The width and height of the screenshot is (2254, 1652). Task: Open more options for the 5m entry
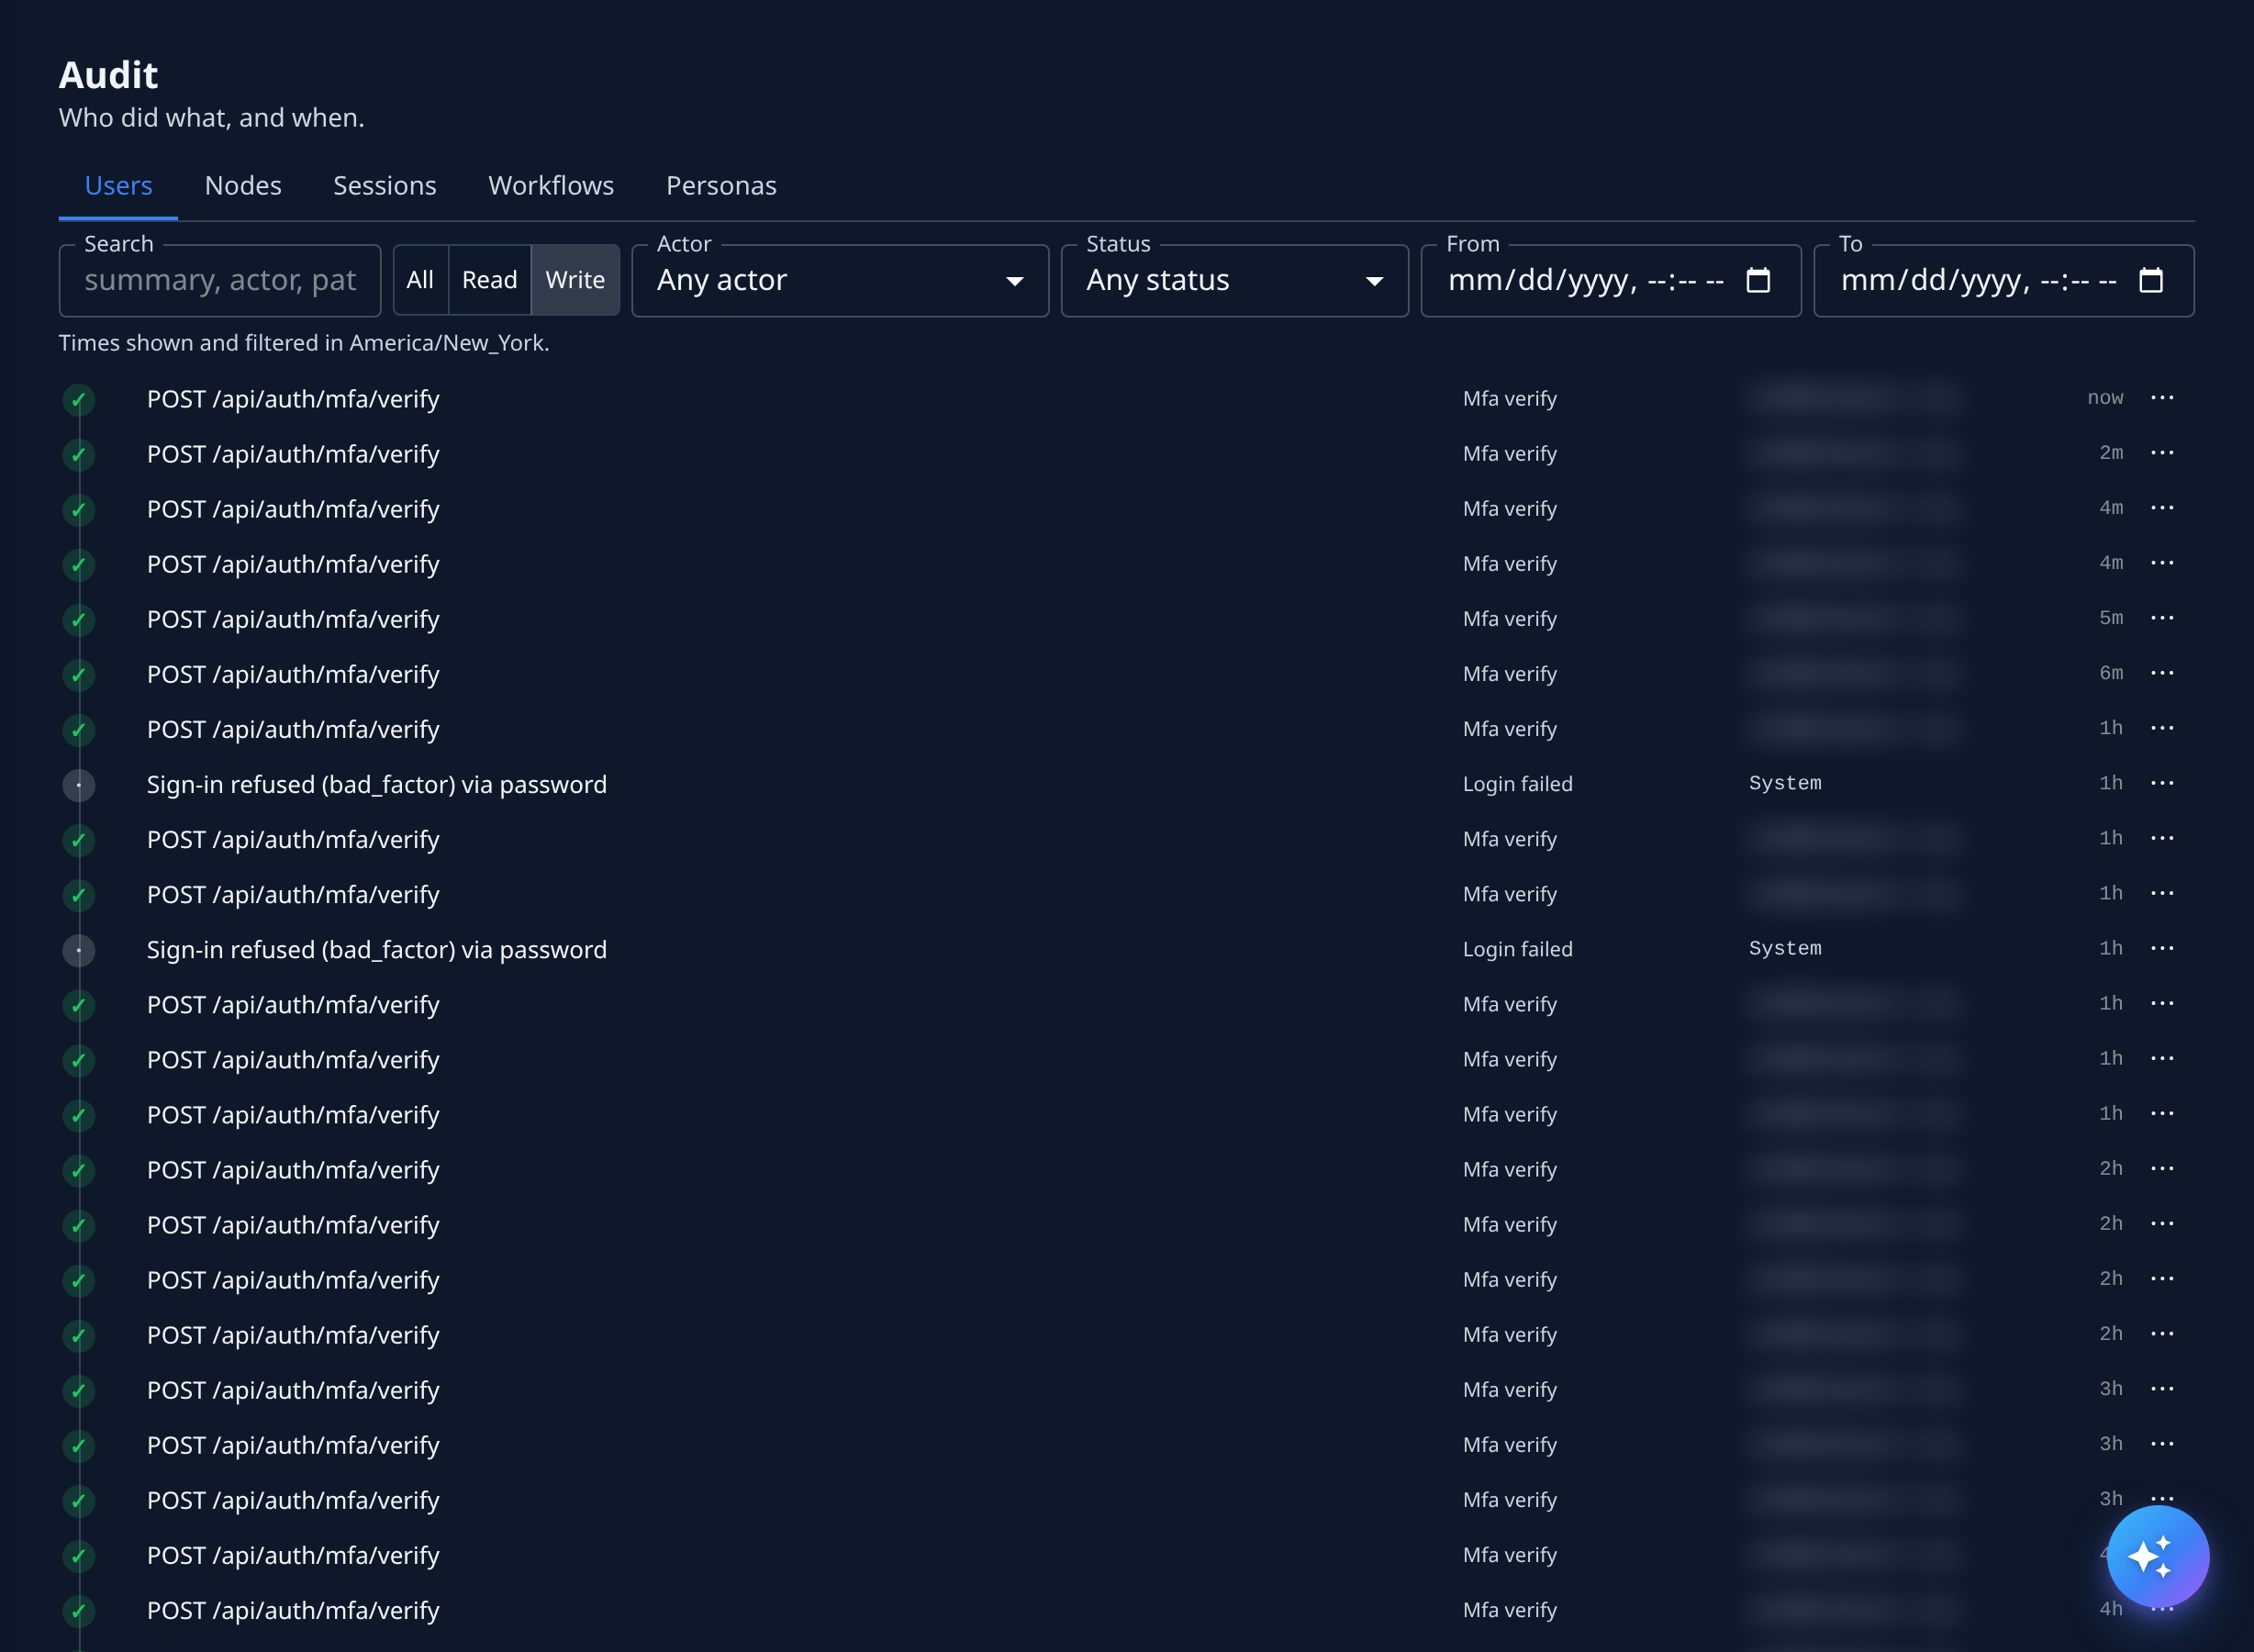2162,618
